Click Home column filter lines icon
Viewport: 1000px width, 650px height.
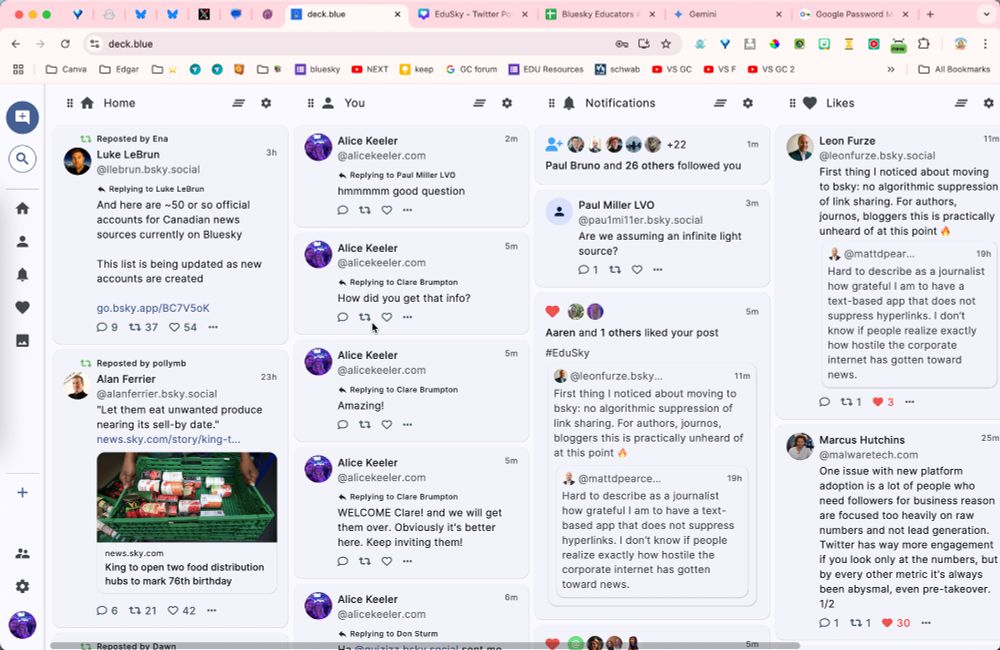click(239, 103)
